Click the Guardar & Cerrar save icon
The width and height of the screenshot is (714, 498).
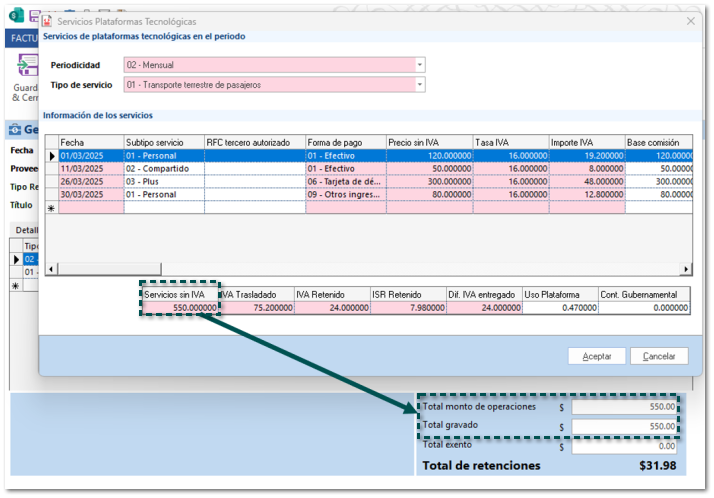pos(24,67)
